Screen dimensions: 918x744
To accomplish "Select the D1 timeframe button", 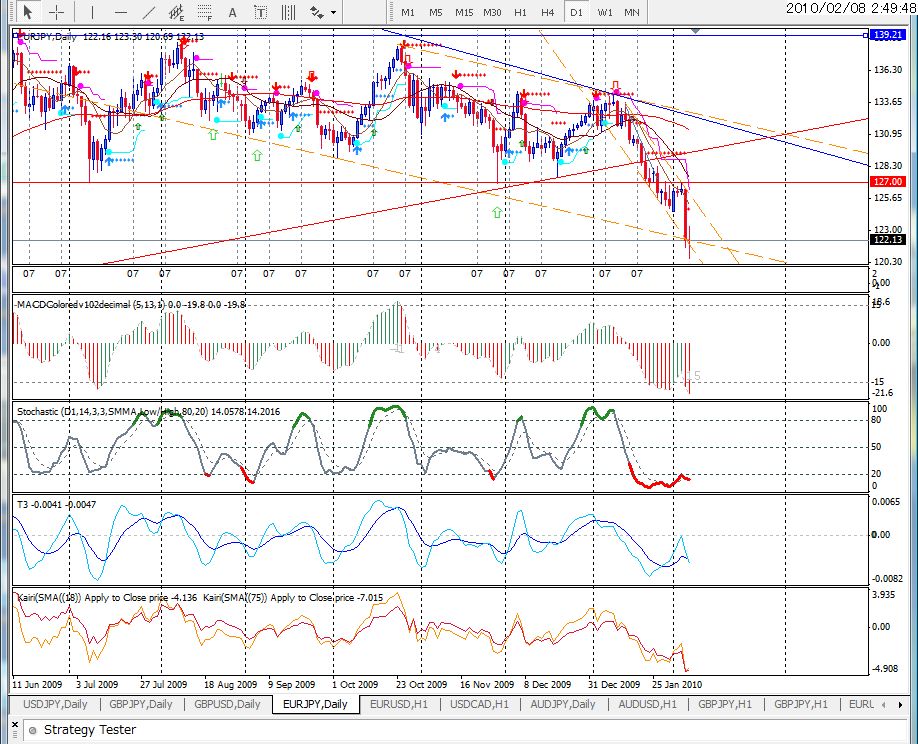I will [576, 12].
